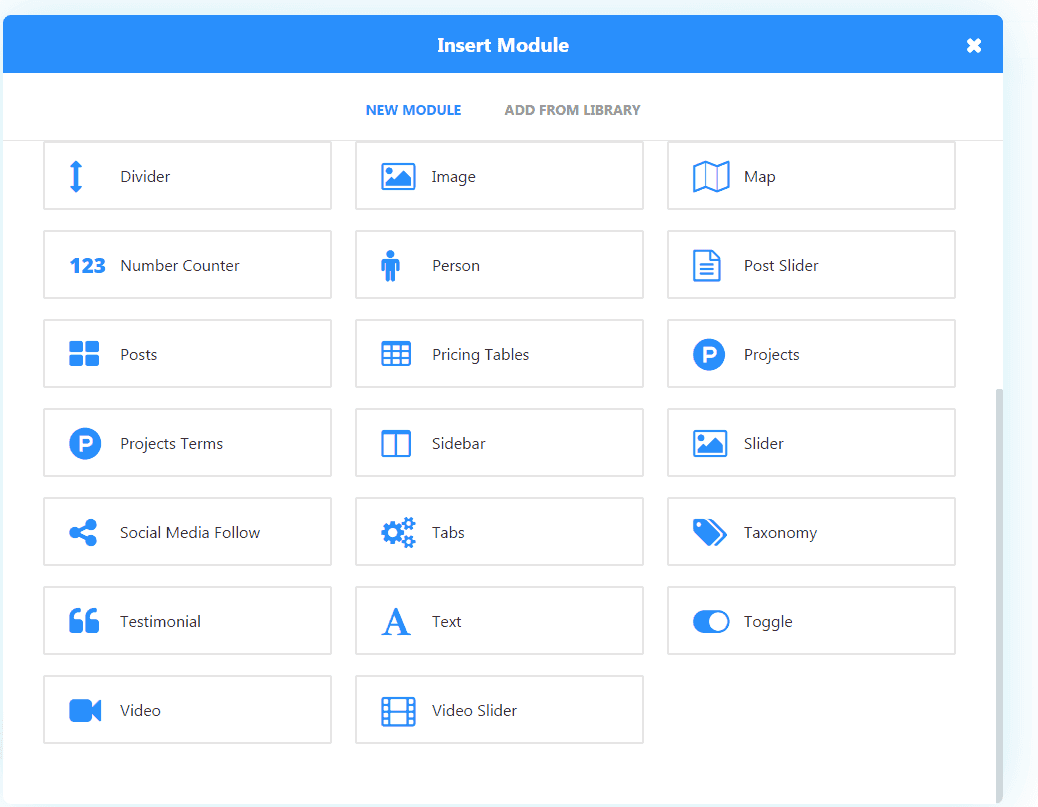Insert the Sidebar module
Screen dimensions: 1038x807
pos(499,443)
